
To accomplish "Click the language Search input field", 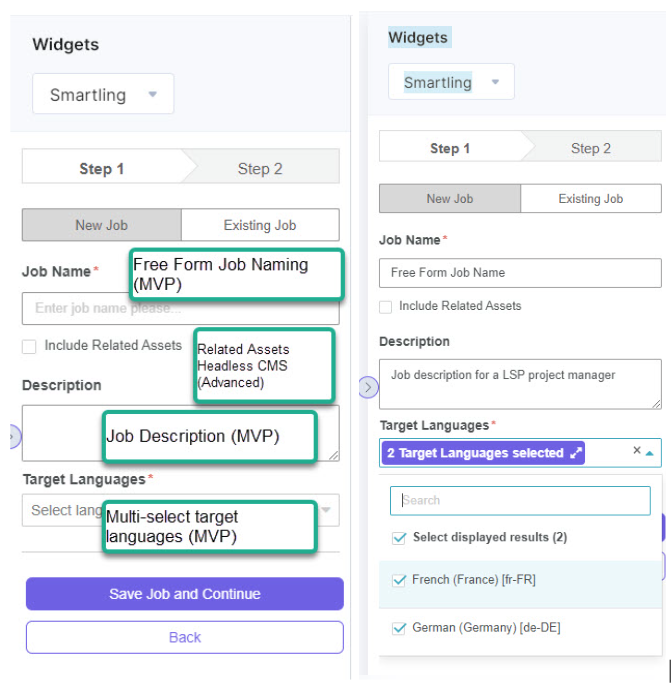I will (x=520, y=500).
